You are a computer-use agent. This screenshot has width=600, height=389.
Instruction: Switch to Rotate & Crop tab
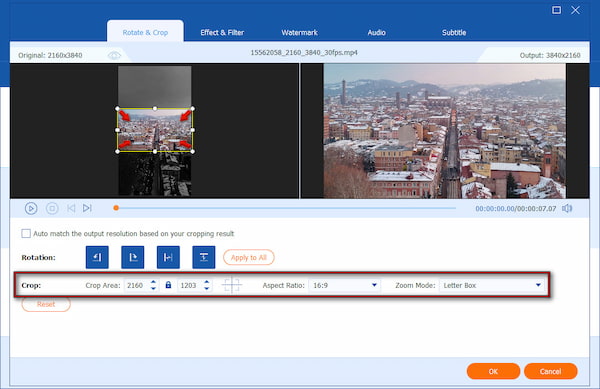[145, 33]
